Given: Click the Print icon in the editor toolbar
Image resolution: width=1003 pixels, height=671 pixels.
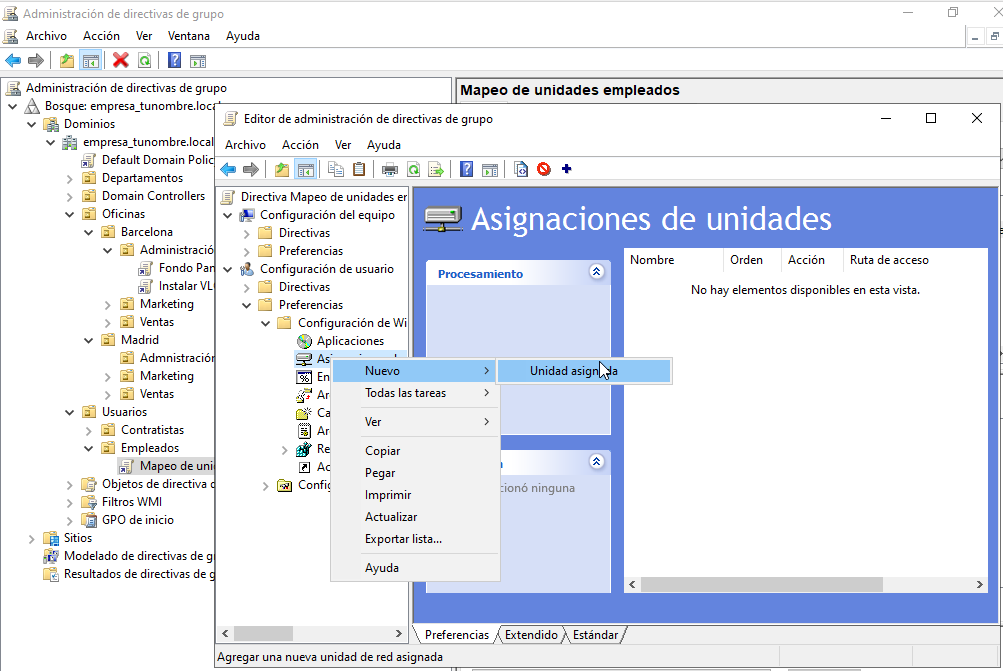Looking at the screenshot, I should tap(389, 168).
